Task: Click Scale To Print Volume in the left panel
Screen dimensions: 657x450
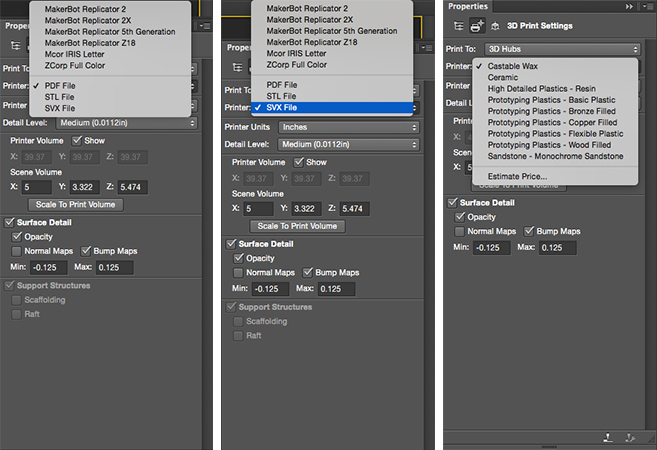Action: pyautogui.click(x=76, y=205)
